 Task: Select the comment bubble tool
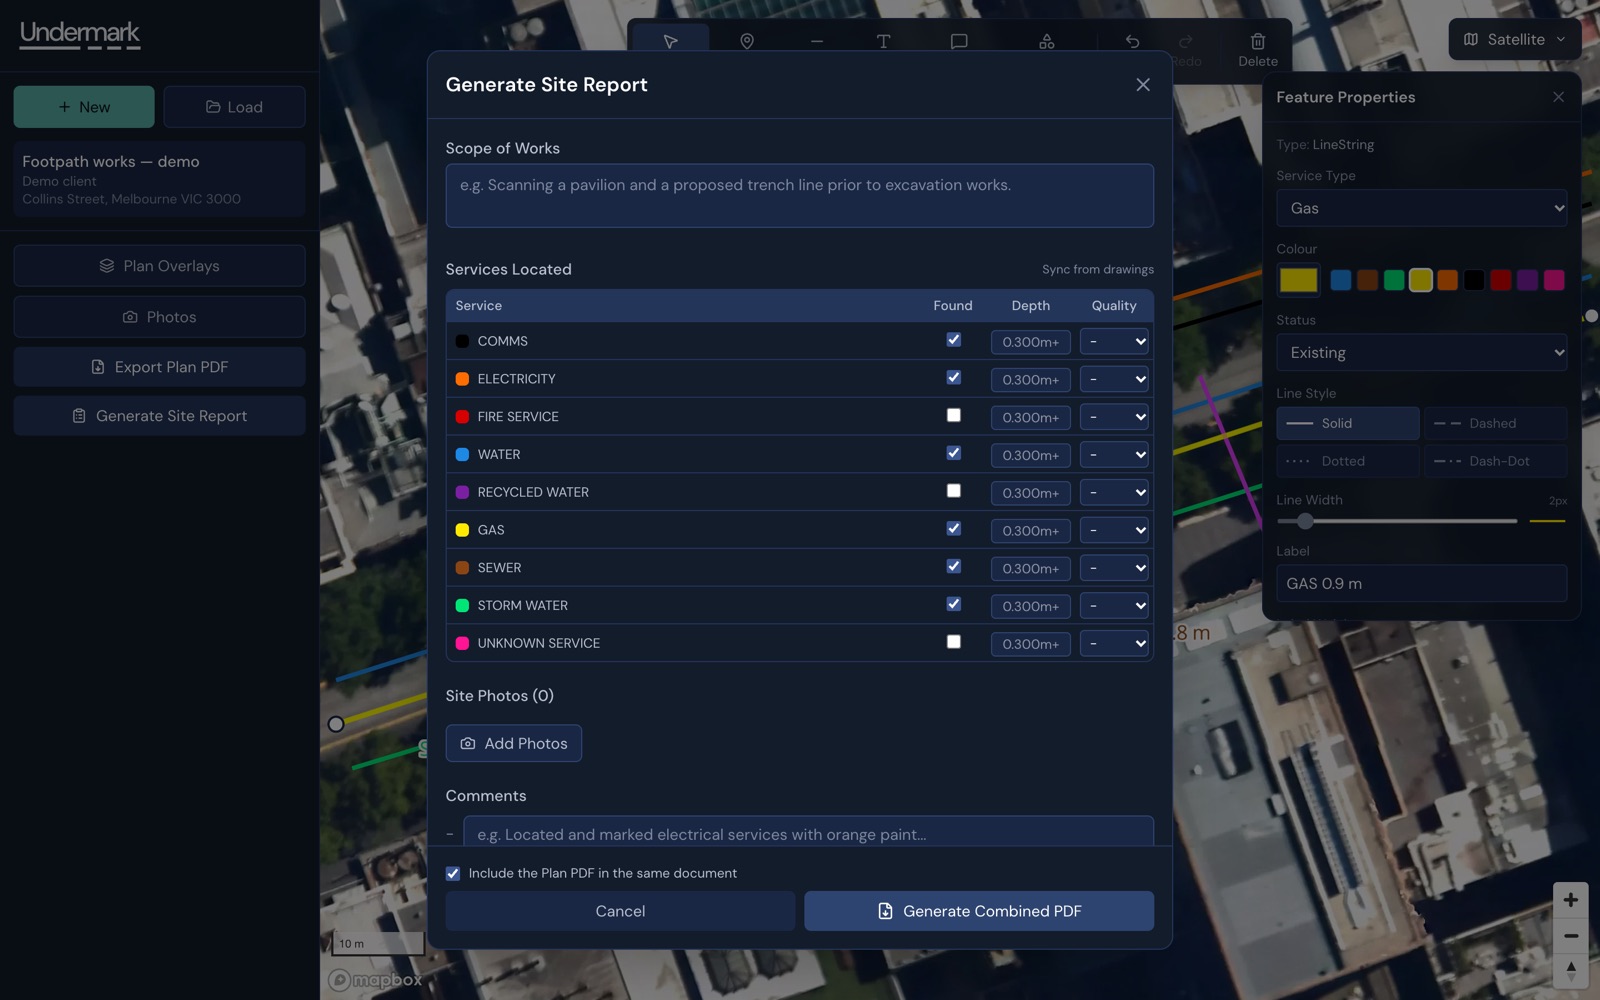pos(959,41)
